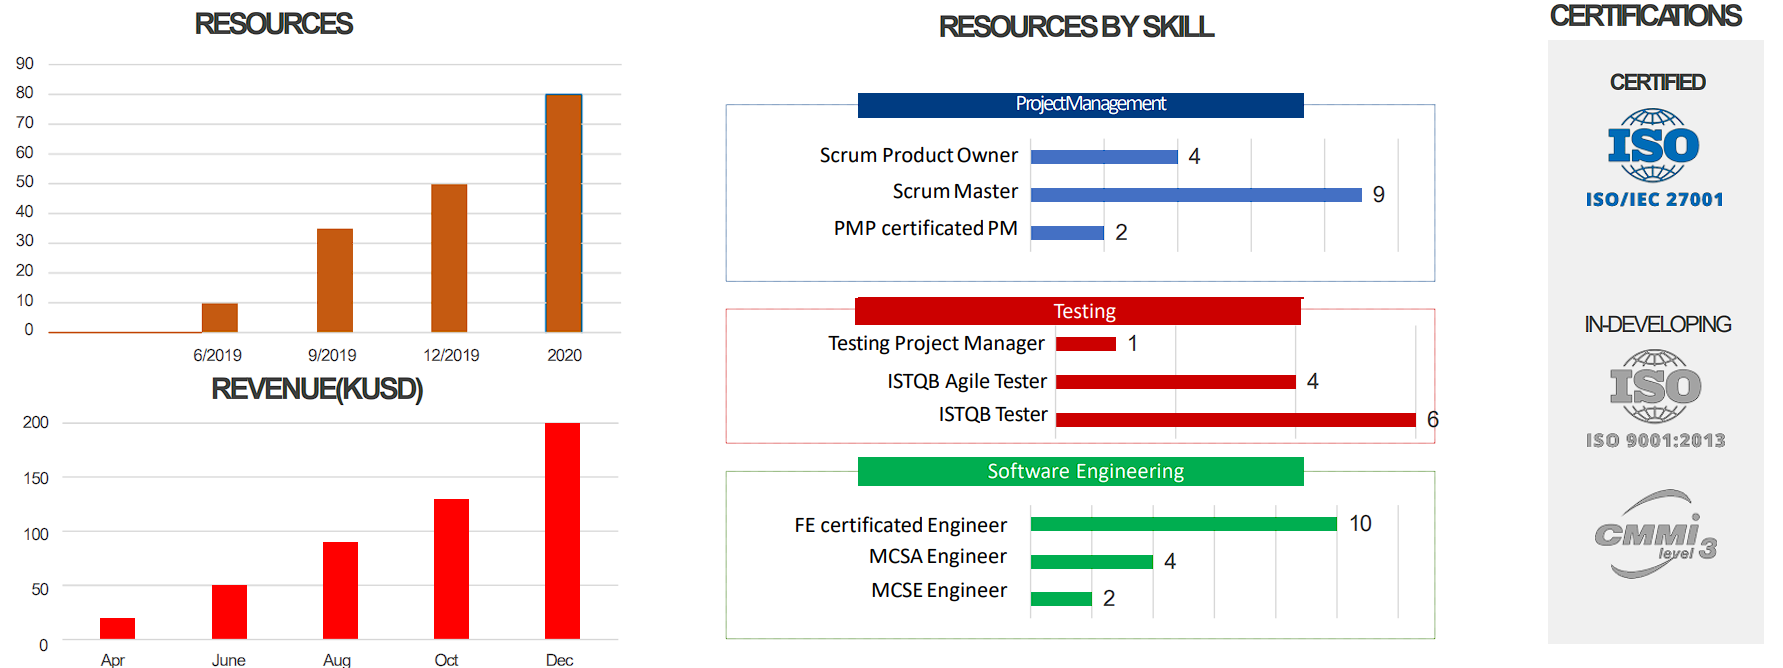Click the CMMI level 3 logo
The height and width of the screenshot is (668, 1783).
click(1655, 535)
